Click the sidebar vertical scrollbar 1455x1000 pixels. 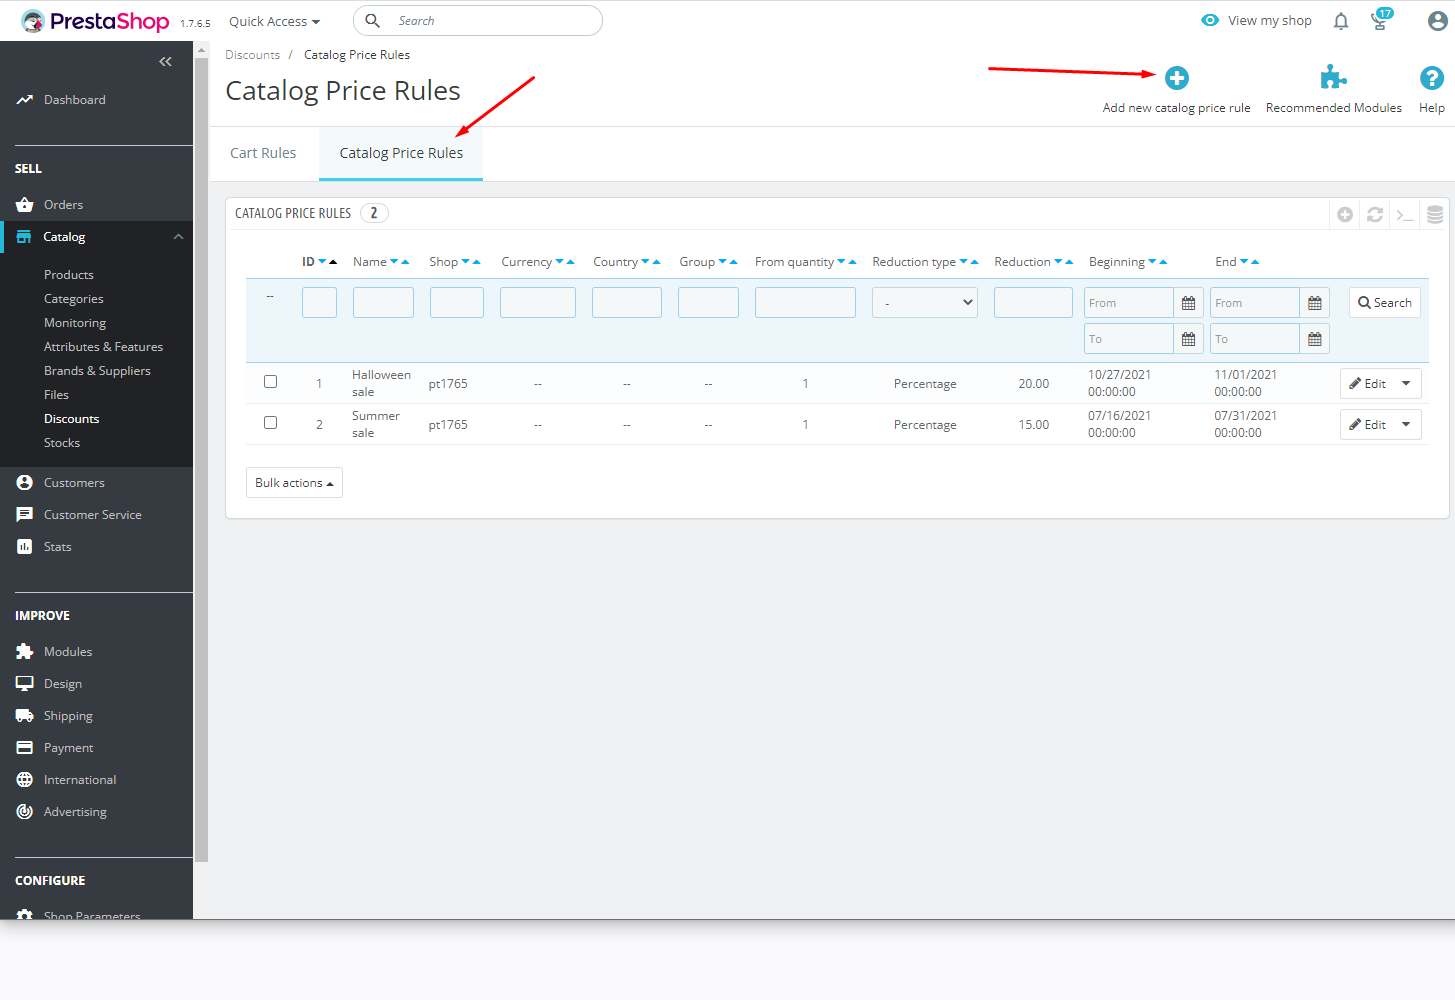tap(201, 460)
